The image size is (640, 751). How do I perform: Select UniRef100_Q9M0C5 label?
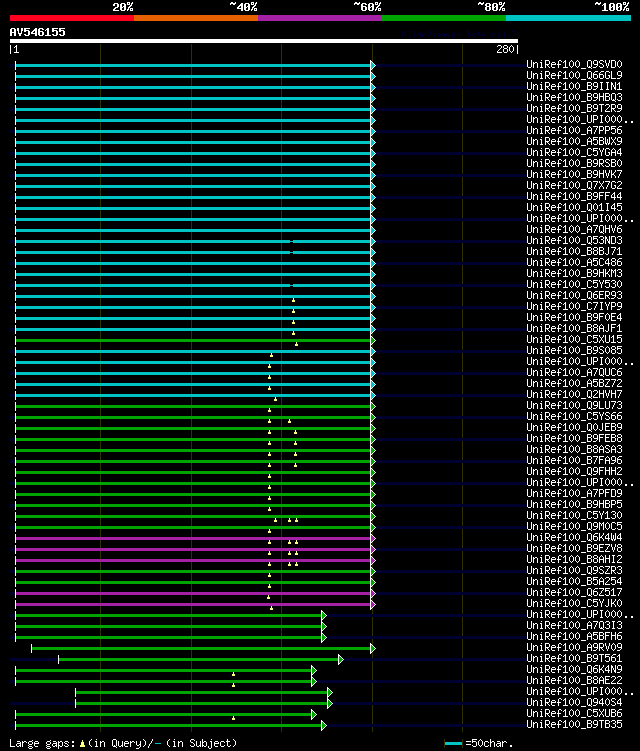574,527
